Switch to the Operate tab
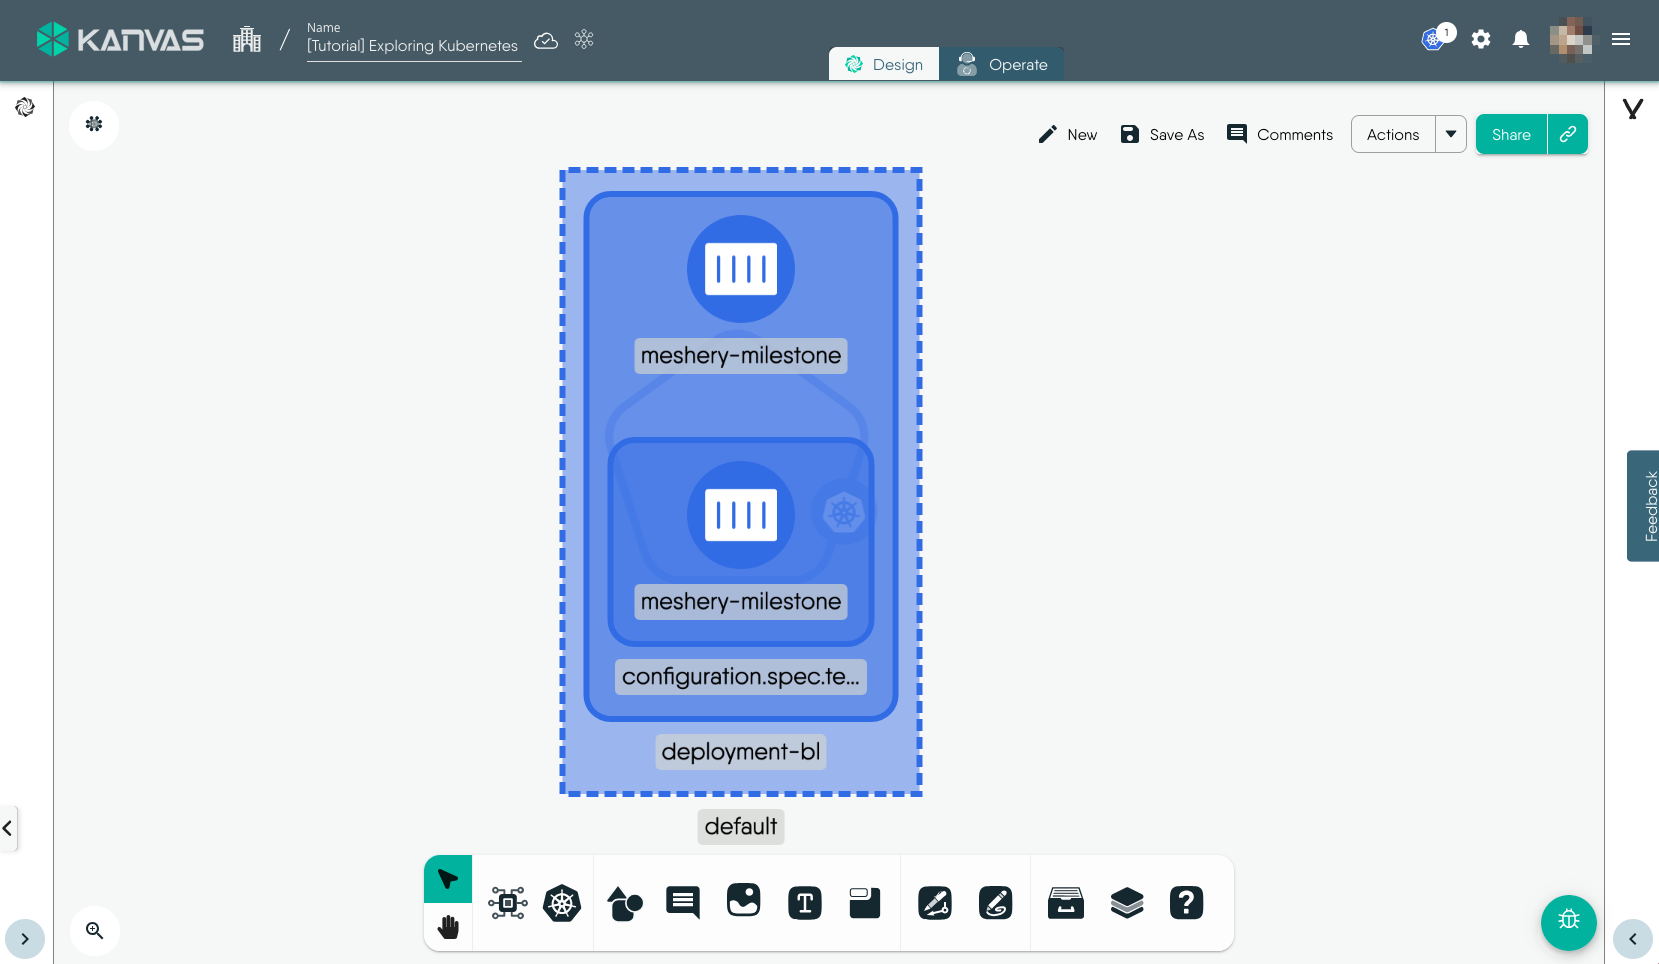 tap(1002, 64)
